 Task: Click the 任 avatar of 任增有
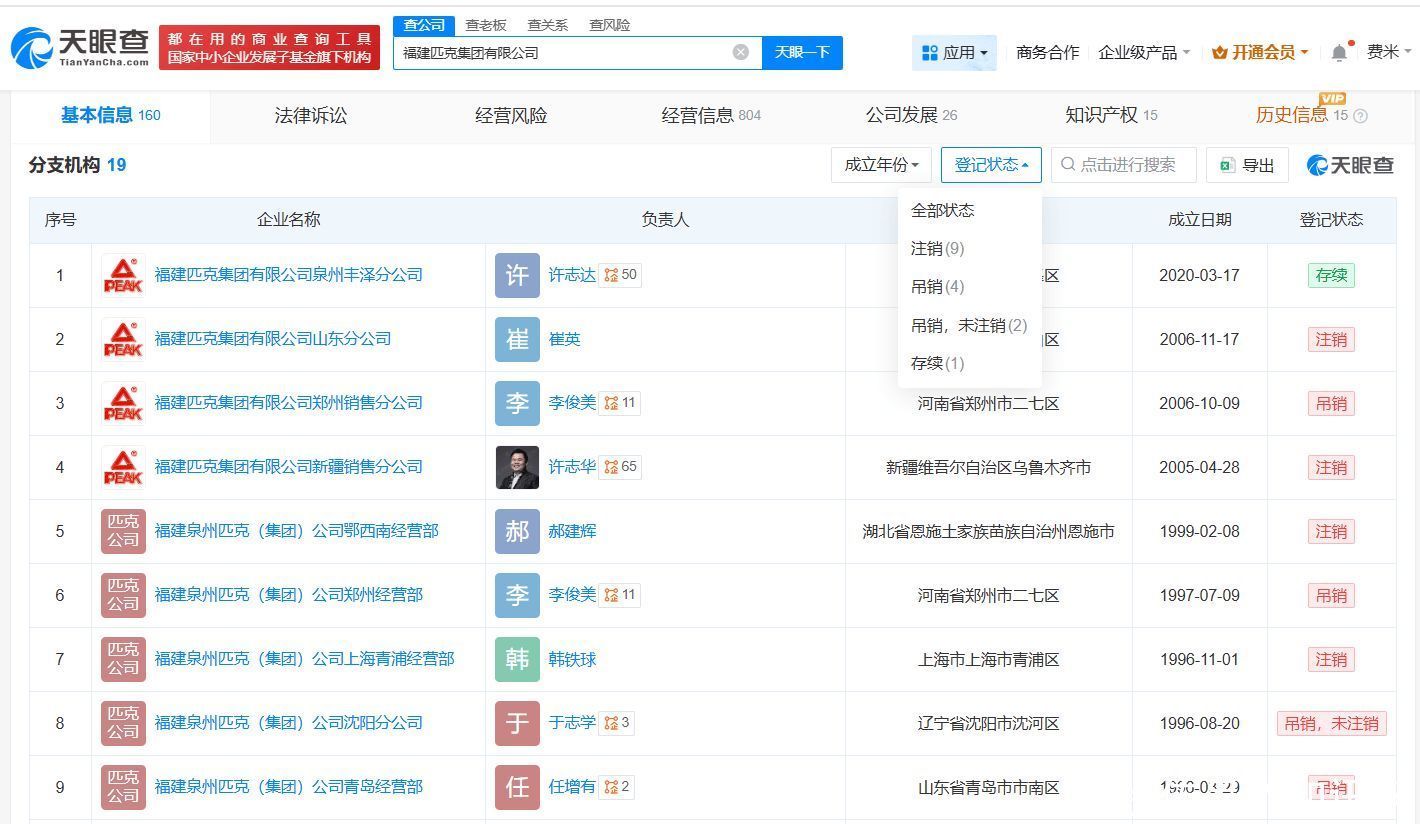[517, 787]
